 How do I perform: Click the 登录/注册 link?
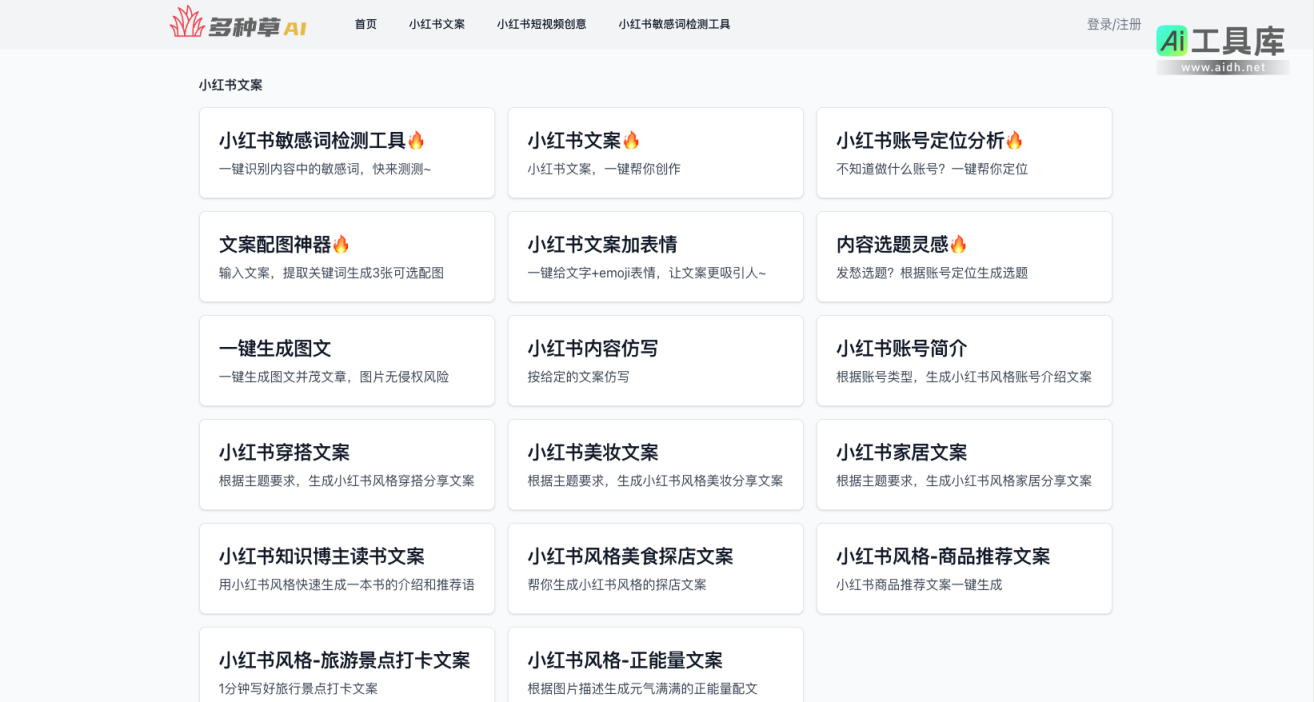[x=1112, y=24]
